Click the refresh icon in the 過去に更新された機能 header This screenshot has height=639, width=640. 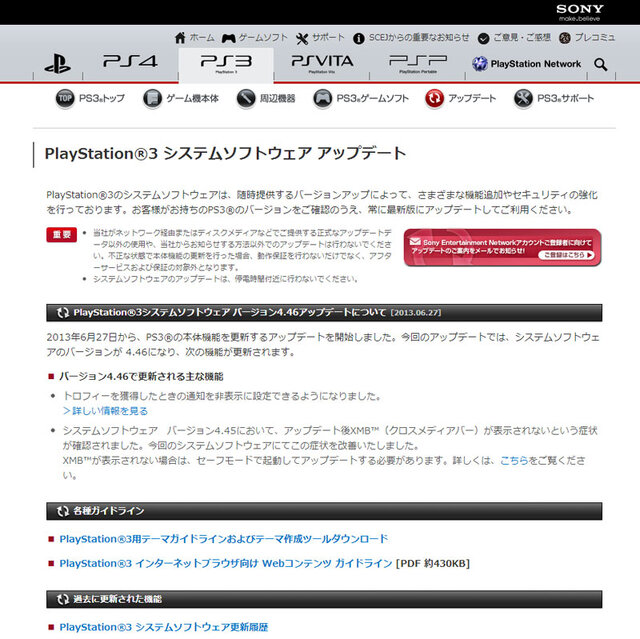point(63,599)
